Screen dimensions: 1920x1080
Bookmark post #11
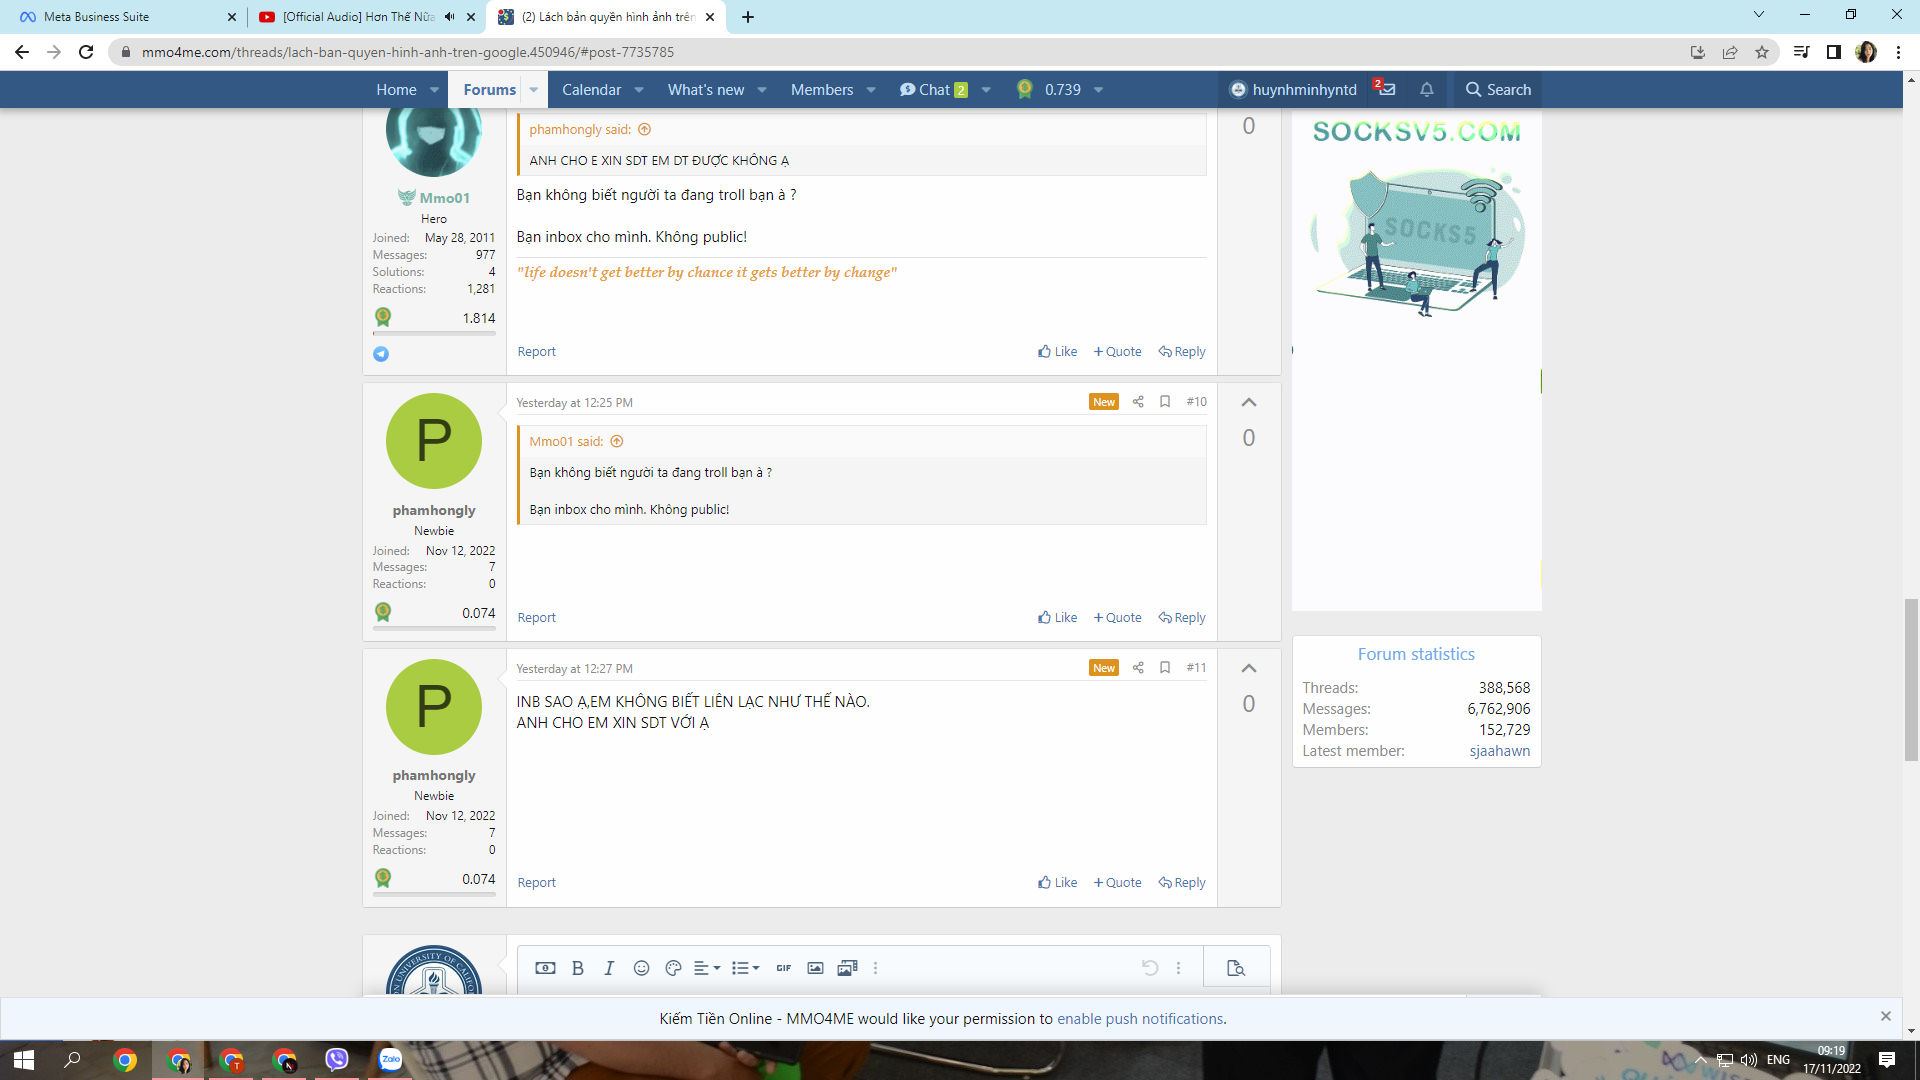click(x=1165, y=668)
